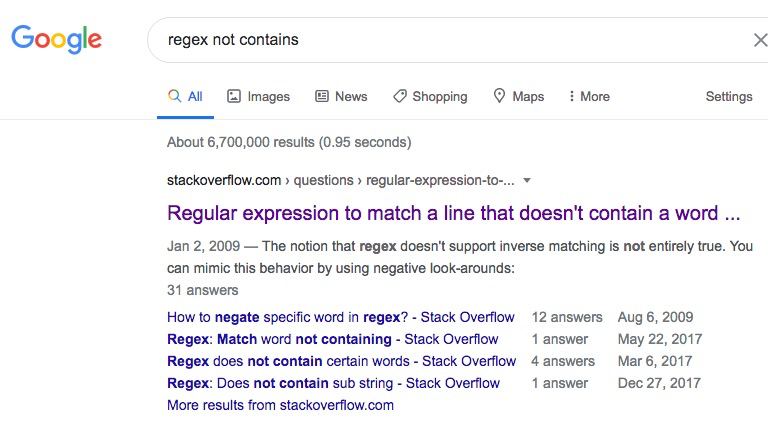Click the 'May 22, 2017' date

pos(660,339)
